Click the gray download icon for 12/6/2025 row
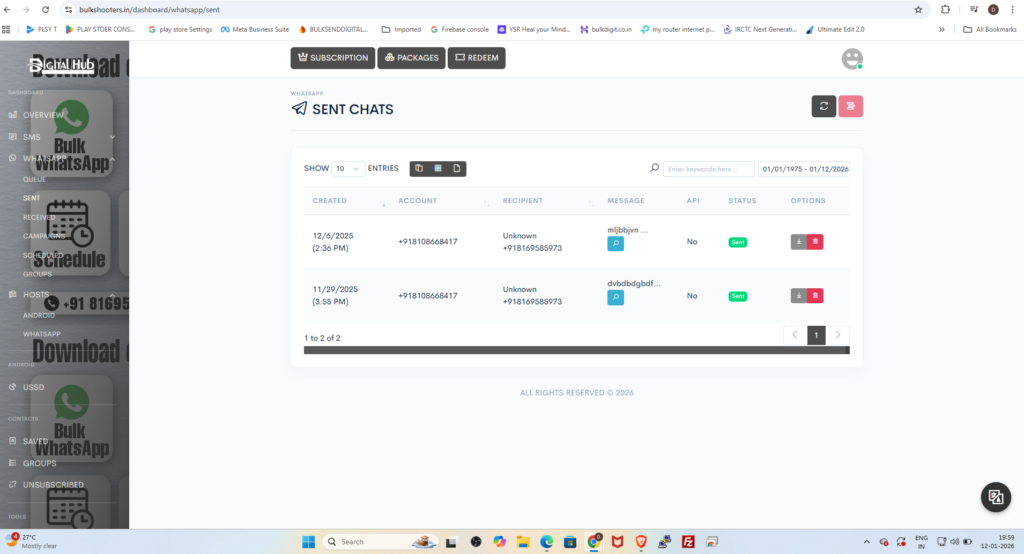 point(799,242)
